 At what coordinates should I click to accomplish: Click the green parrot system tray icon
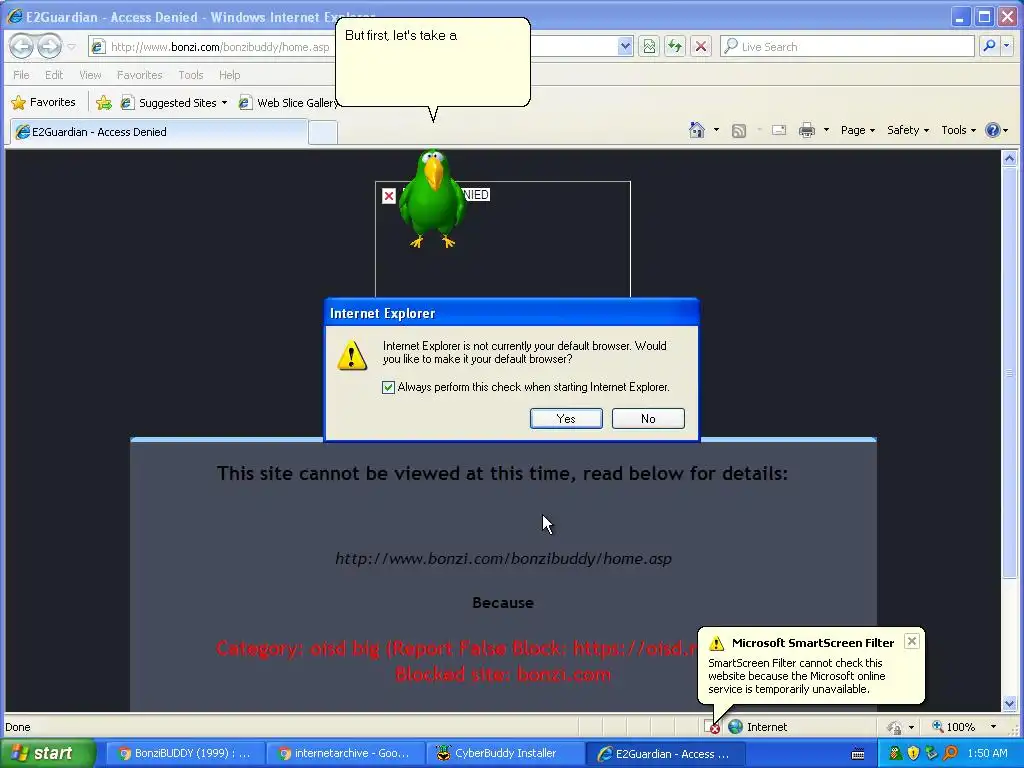pos(895,754)
